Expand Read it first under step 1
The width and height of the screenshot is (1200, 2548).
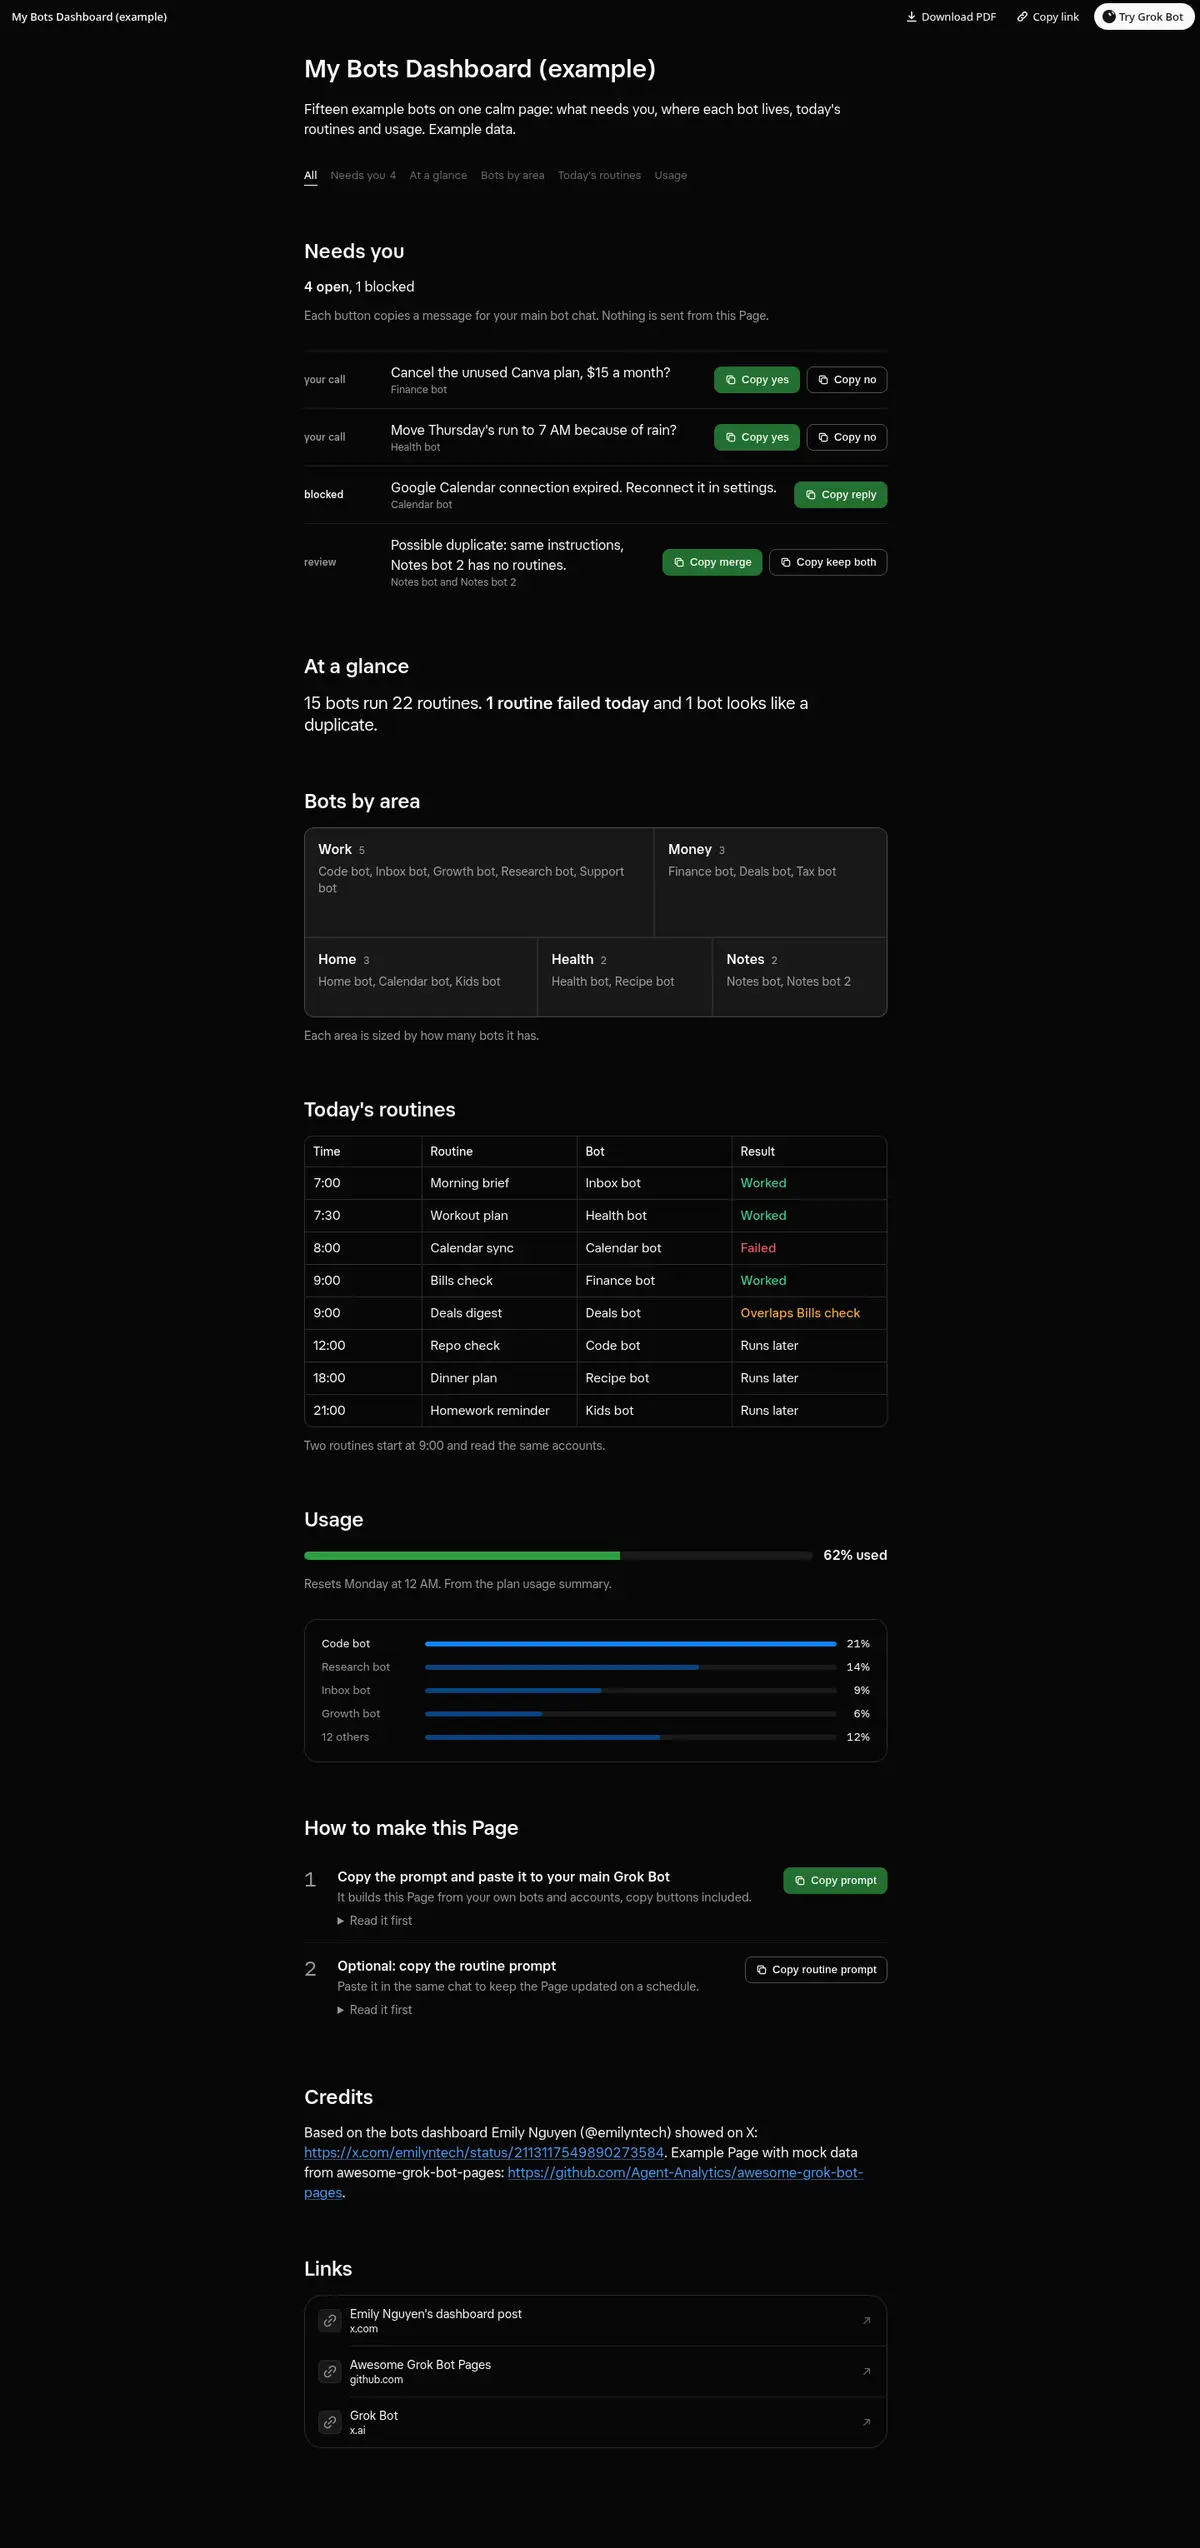(x=375, y=1920)
